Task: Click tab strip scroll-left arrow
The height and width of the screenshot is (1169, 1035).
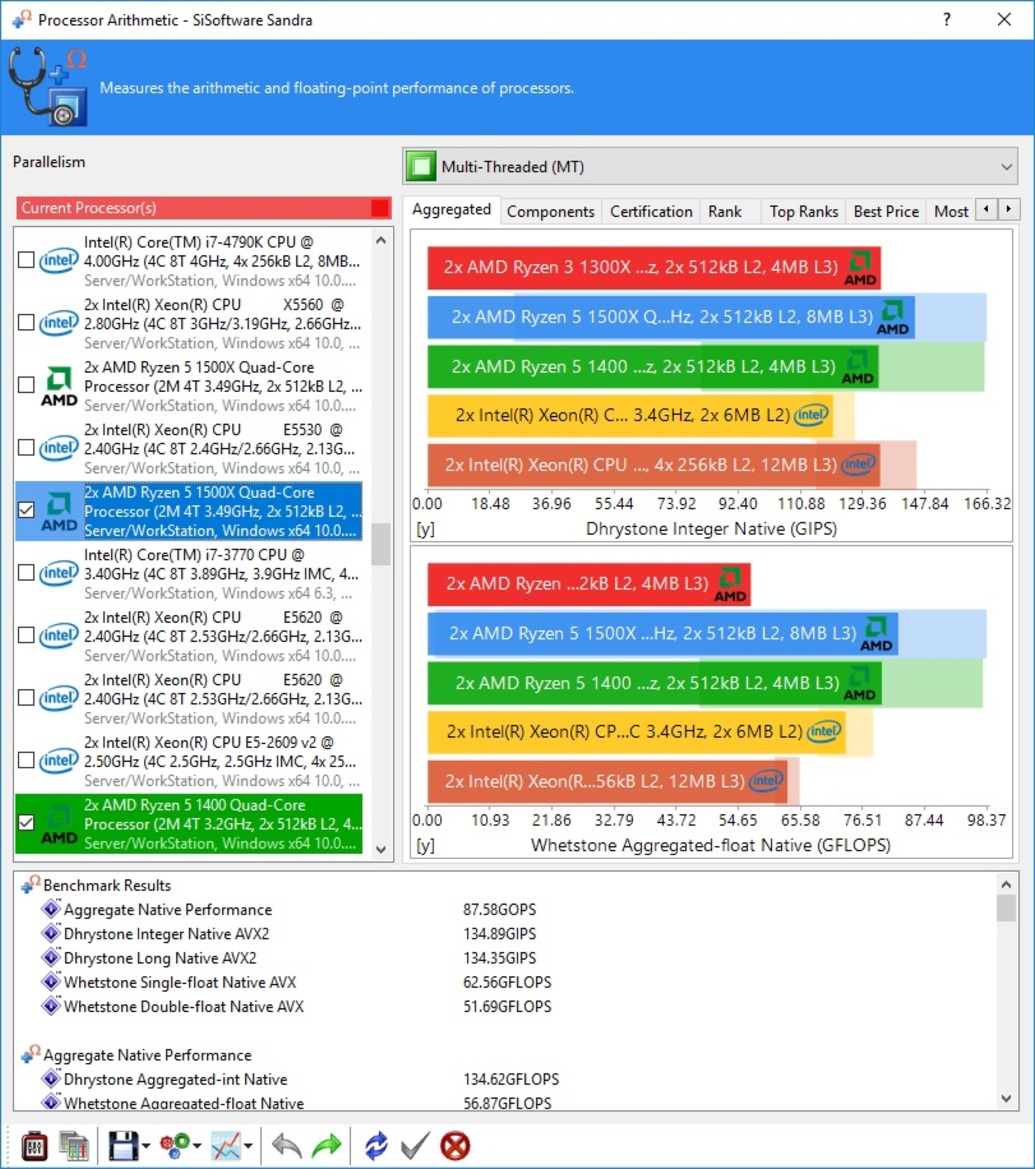Action: coord(987,209)
